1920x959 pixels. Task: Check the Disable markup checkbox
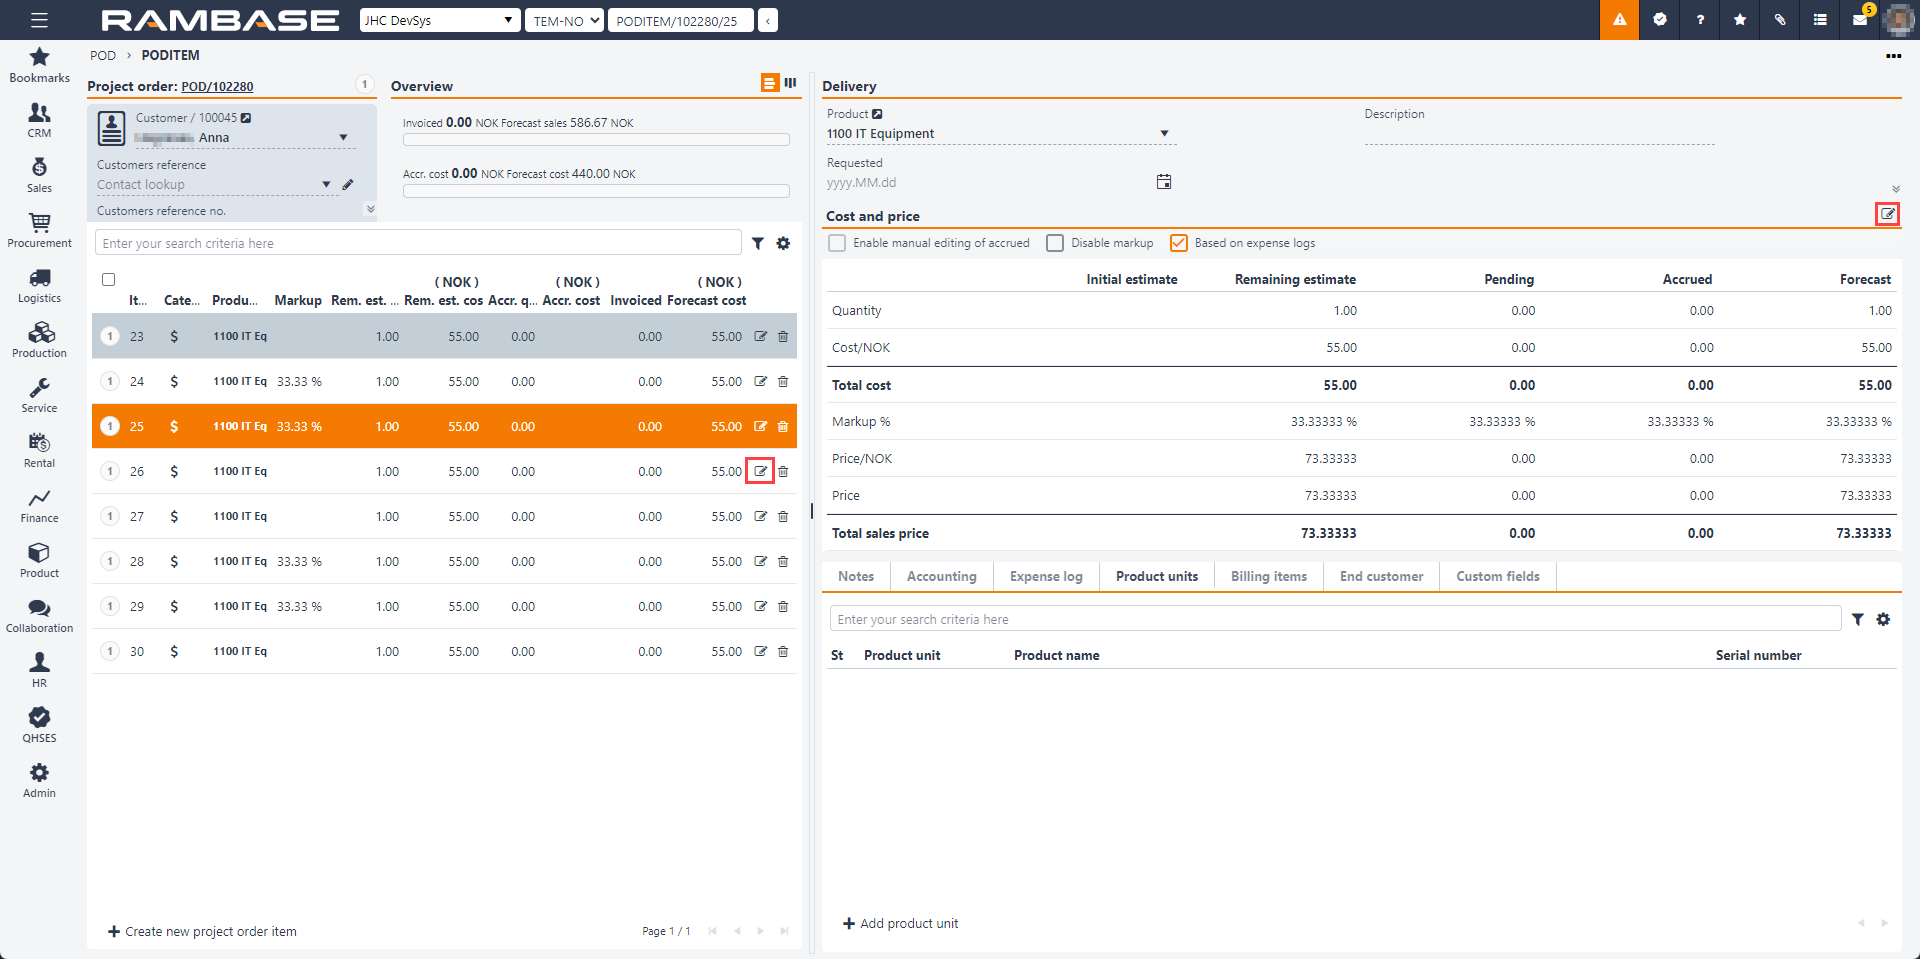(x=1055, y=243)
